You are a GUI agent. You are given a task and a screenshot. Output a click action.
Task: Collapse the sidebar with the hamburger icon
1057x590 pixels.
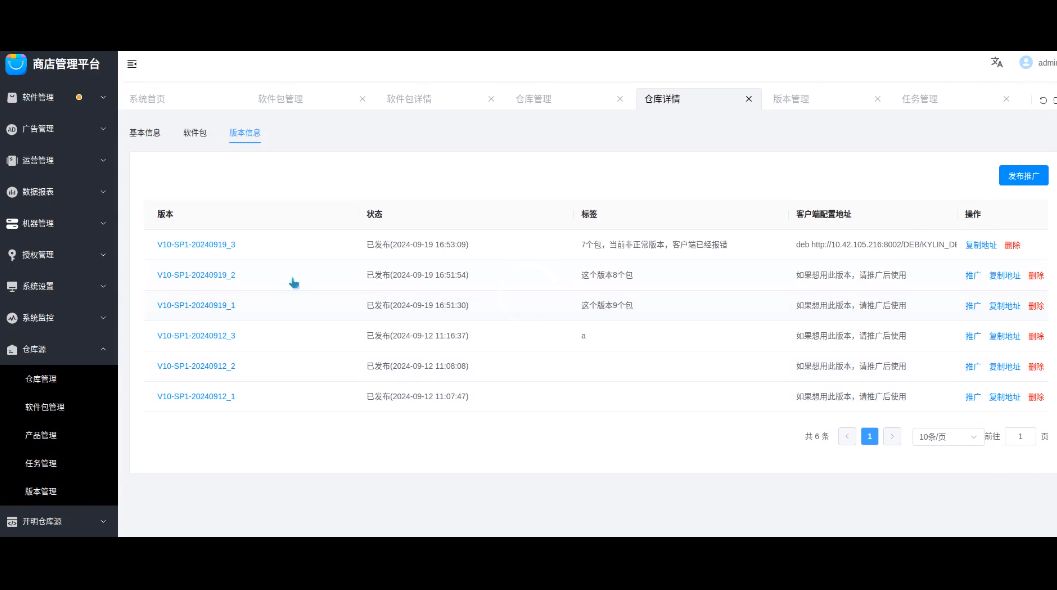click(132, 64)
